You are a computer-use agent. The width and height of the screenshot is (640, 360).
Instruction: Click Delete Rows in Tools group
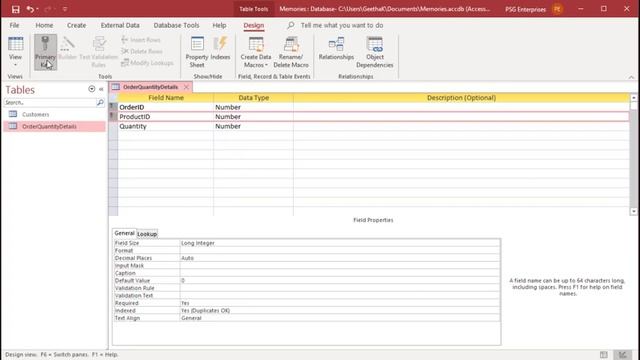142,51
